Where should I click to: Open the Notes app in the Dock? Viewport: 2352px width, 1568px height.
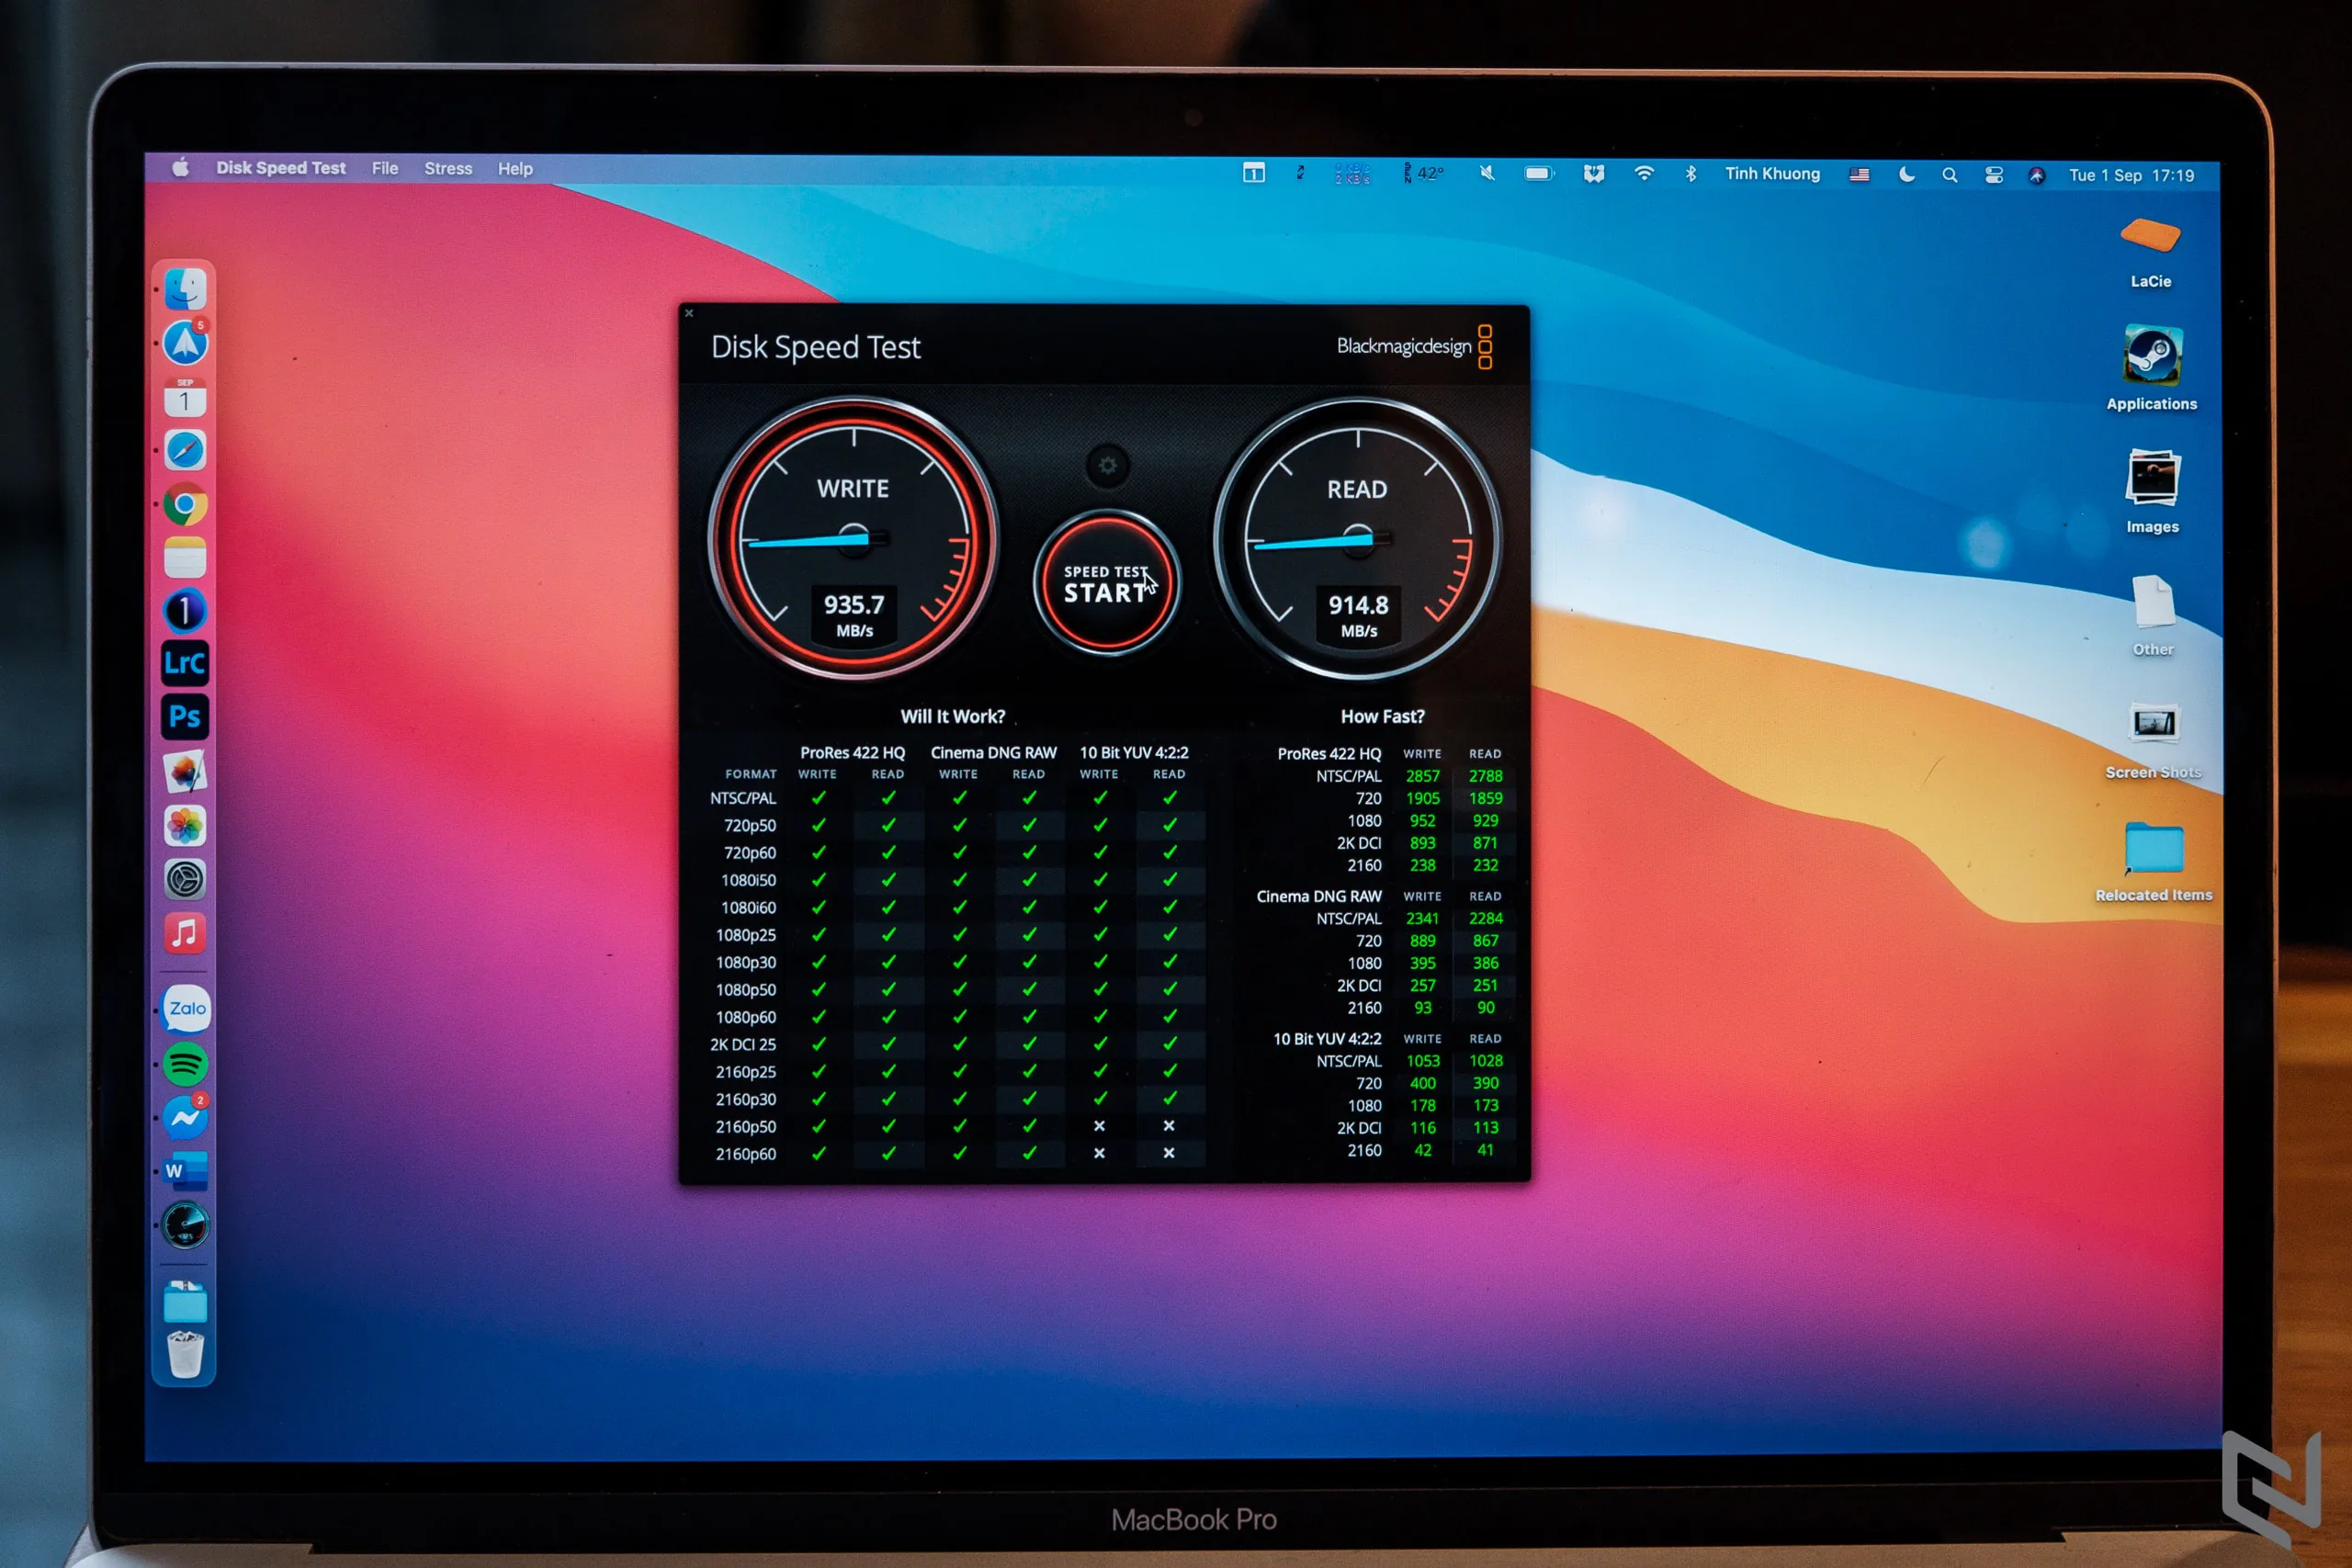click(186, 558)
